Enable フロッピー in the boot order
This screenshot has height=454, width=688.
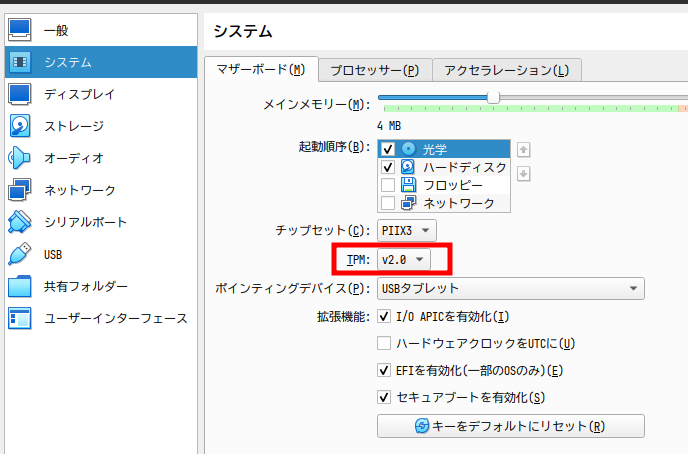pyautogui.click(x=388, y=185)
